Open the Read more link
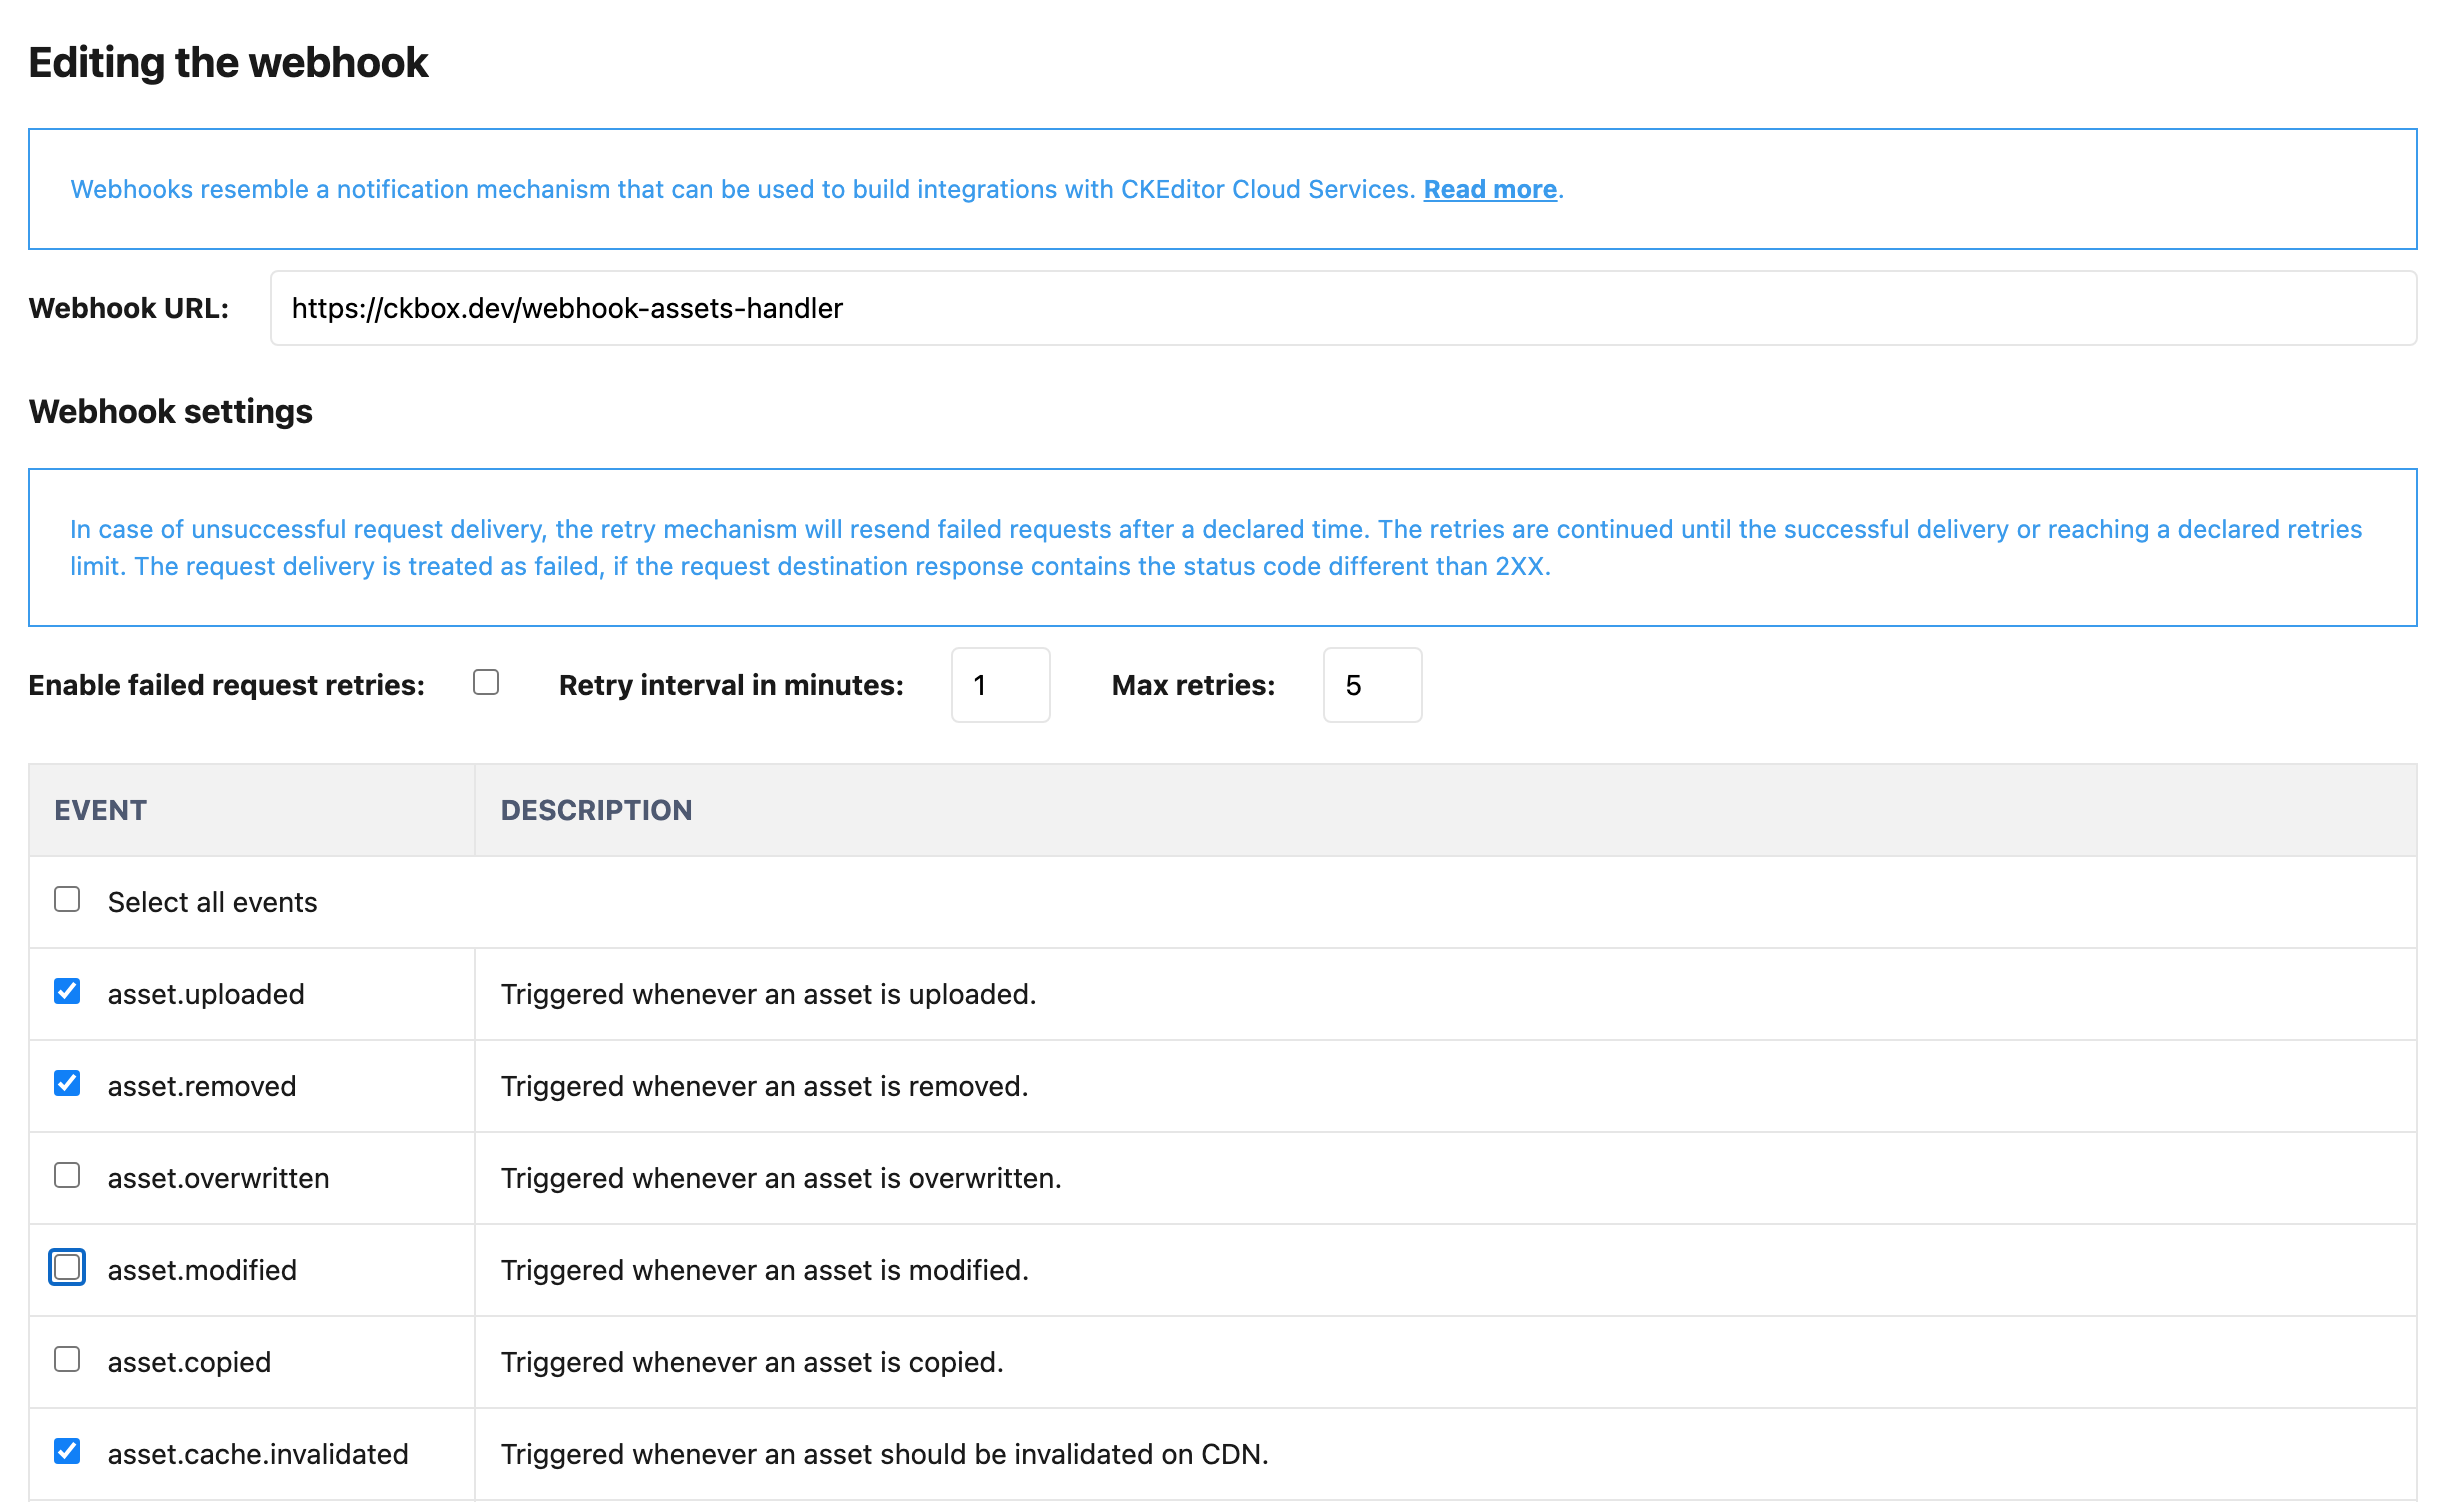Image resolution: width=2454 pixels, height=1502 pixels. [x=1489, y=189]
